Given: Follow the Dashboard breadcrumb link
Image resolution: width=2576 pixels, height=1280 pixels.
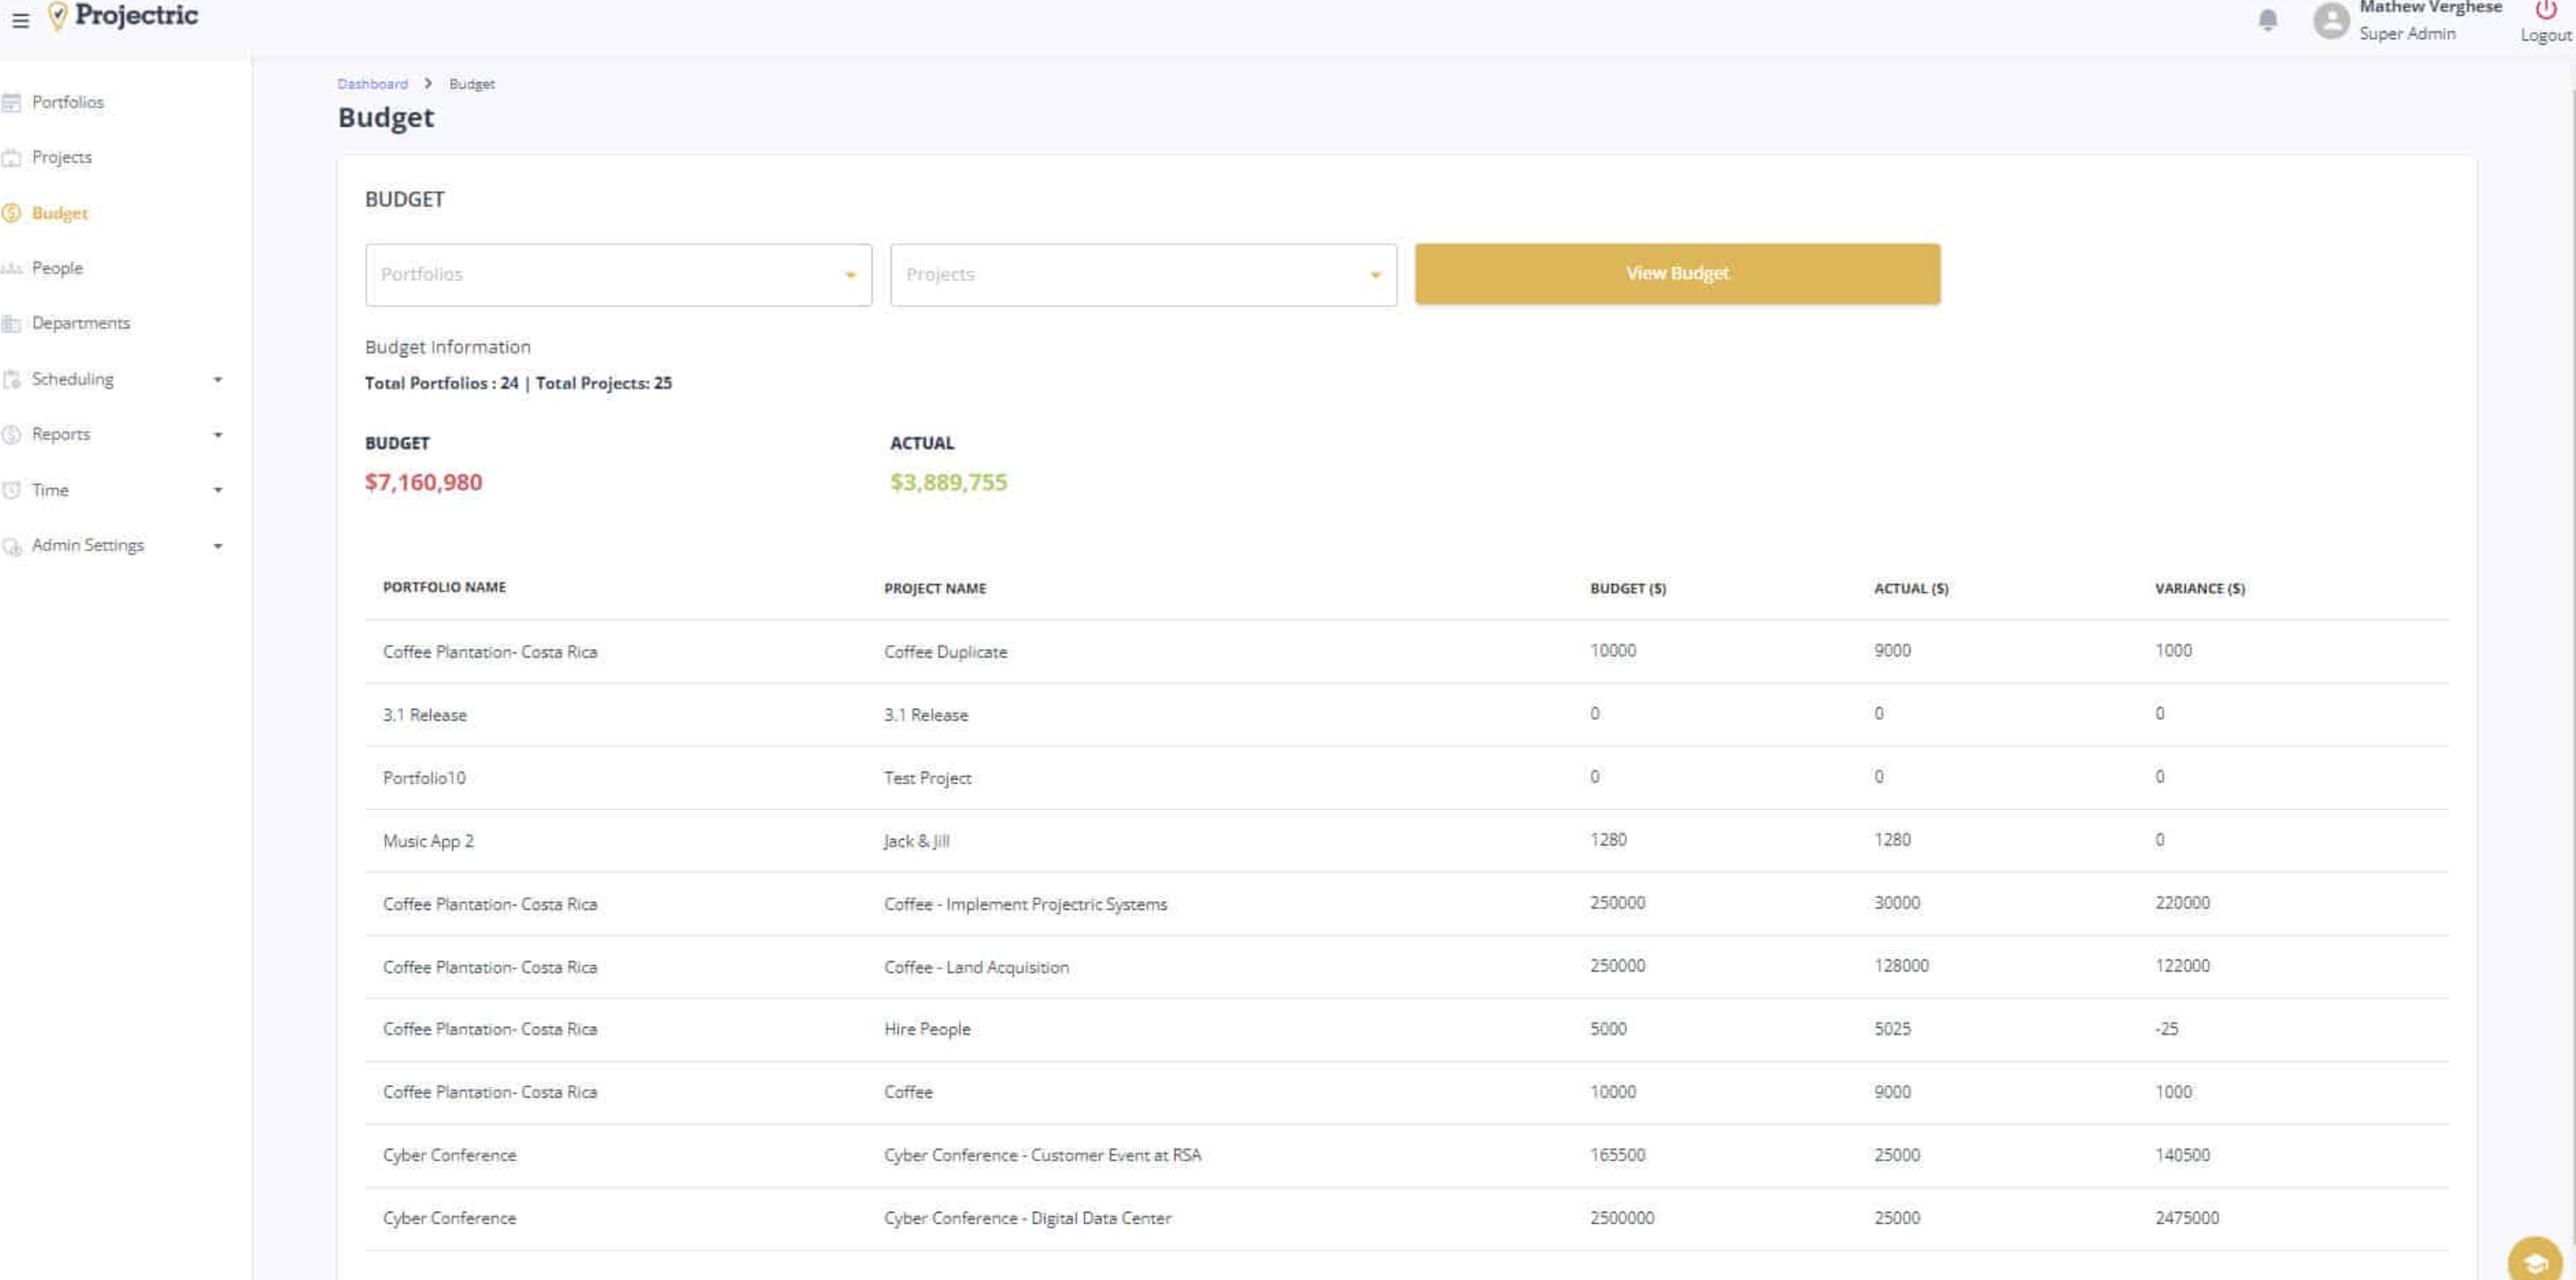Looking at the screenshot, I should click(372, 84).
